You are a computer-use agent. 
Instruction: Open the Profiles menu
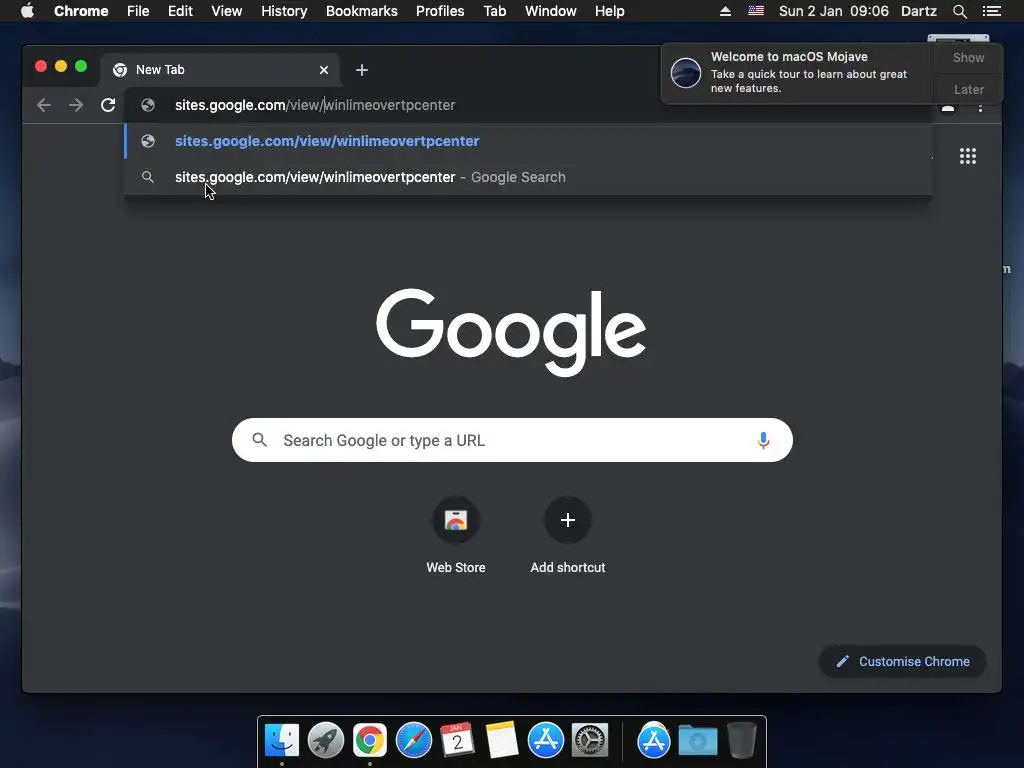tap(440, 11)
